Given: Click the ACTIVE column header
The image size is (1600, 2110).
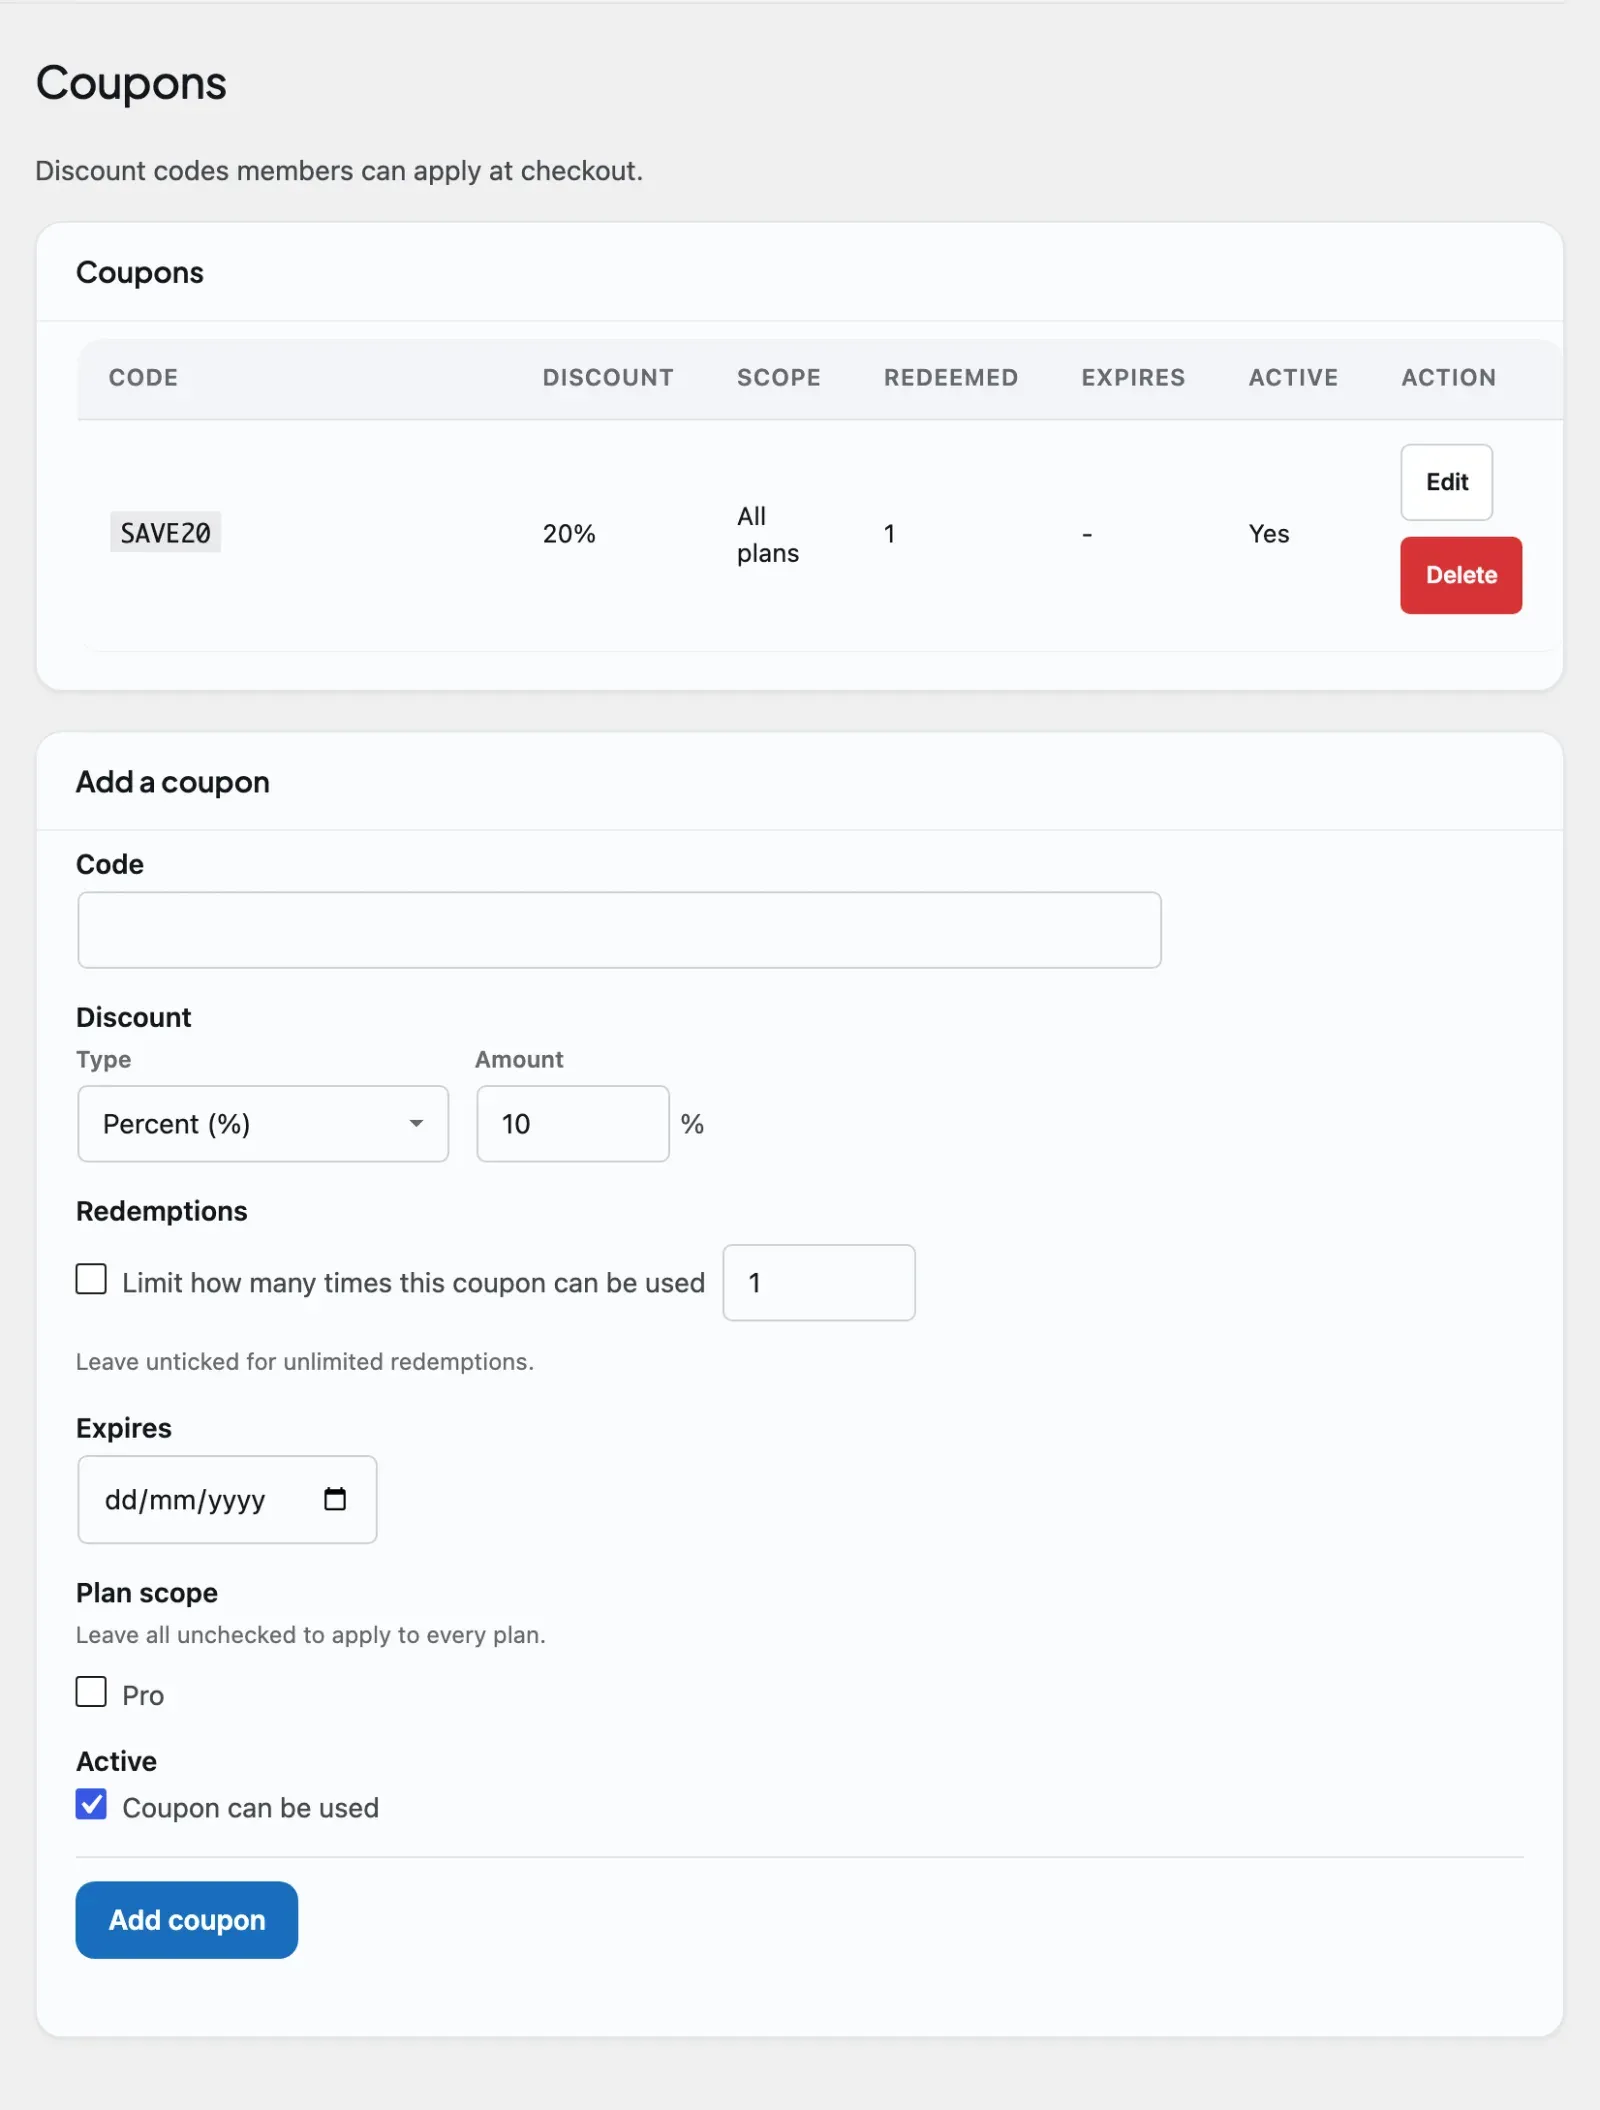Looking at the screenshot, I should coord(1293,378).
